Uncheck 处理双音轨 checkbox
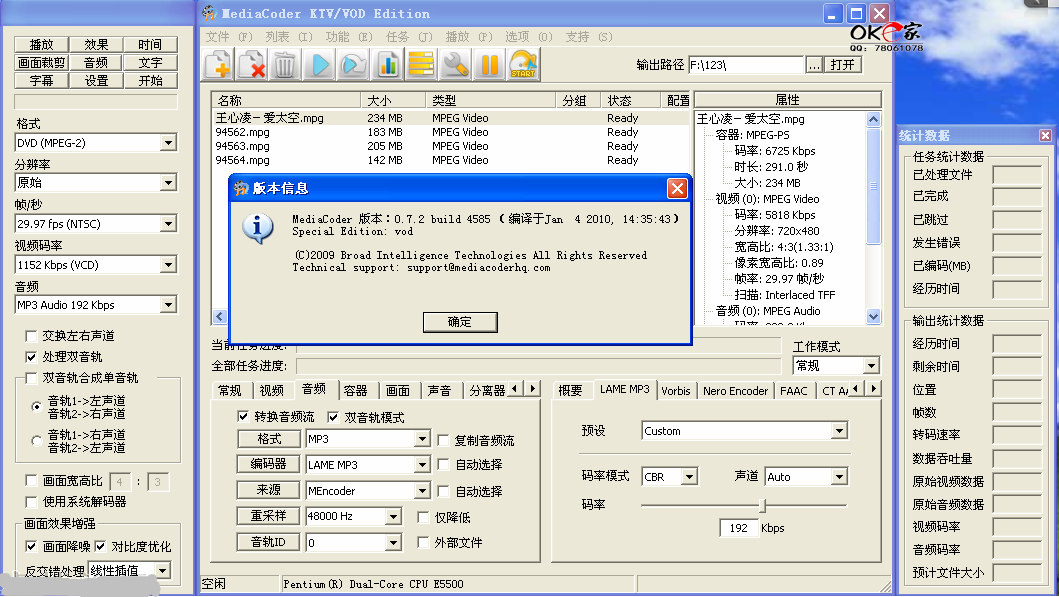Viewport: 1059px width, 597px height. (31, 357)
